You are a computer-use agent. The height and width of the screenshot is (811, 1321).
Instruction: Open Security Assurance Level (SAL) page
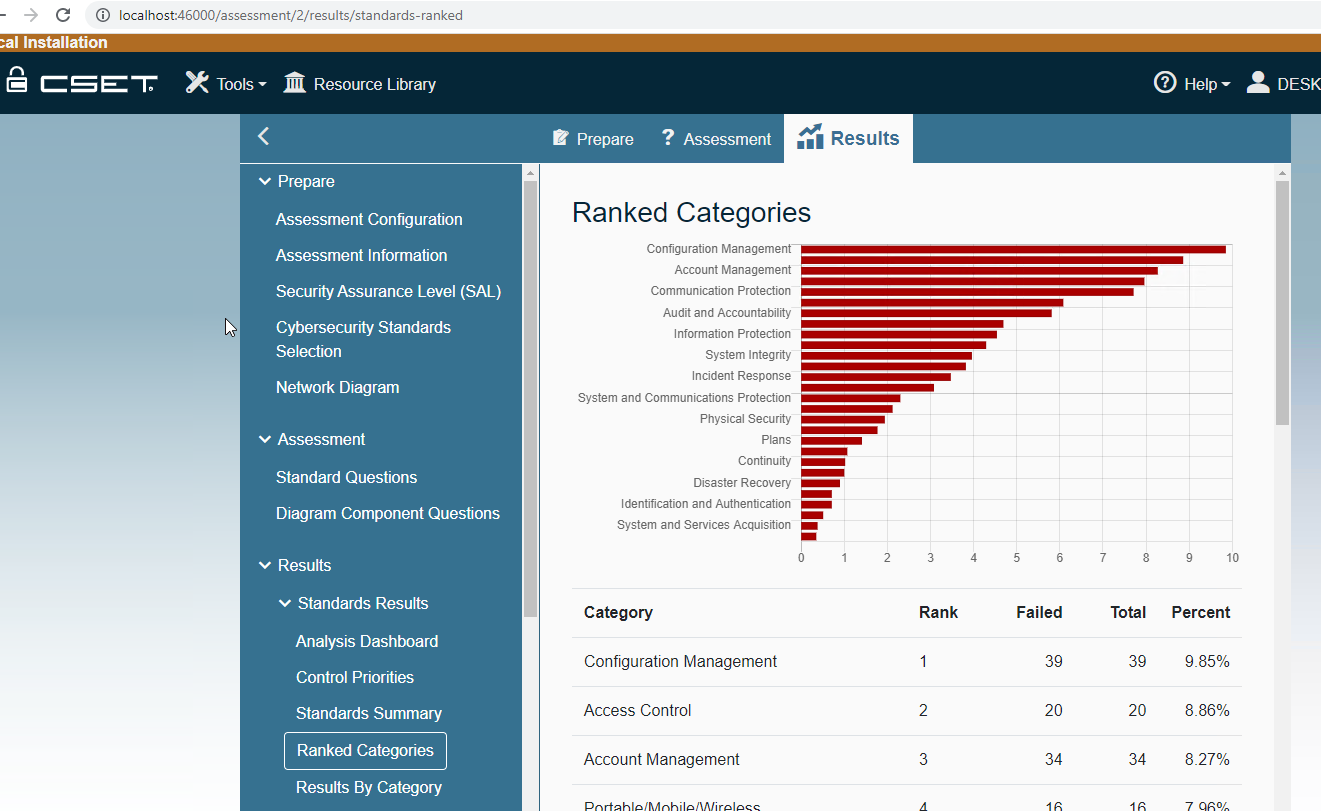388,291
